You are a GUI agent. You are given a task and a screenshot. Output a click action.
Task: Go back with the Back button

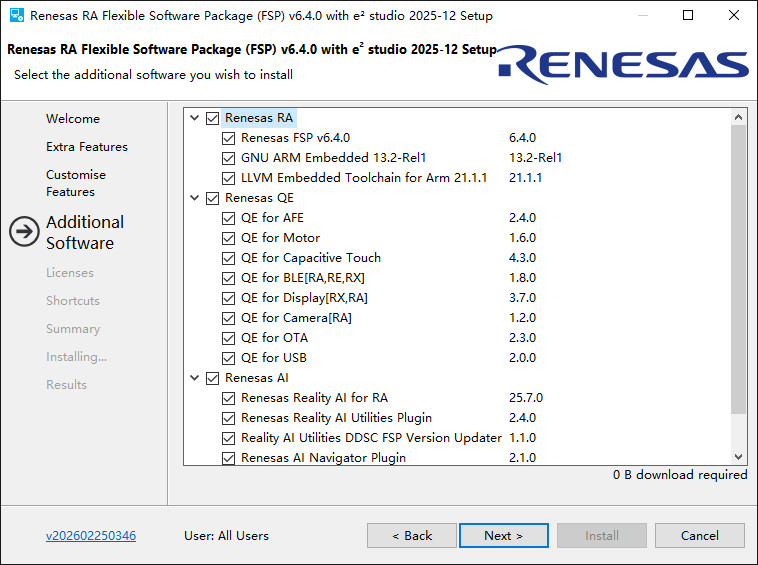pyautogui.click(x=412, y=536)
